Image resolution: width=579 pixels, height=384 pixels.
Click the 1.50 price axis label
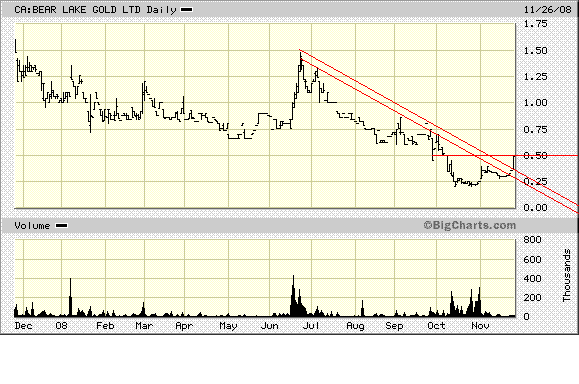[535, 51]
